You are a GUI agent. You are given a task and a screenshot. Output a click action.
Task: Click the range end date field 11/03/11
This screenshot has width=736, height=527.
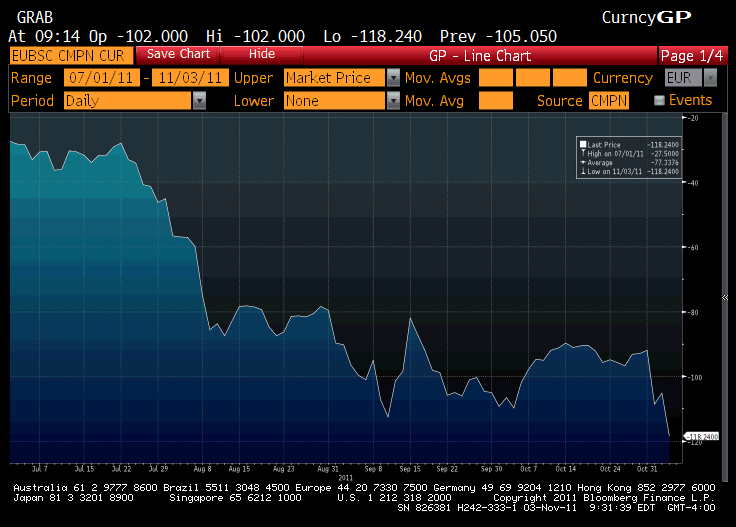189,77
